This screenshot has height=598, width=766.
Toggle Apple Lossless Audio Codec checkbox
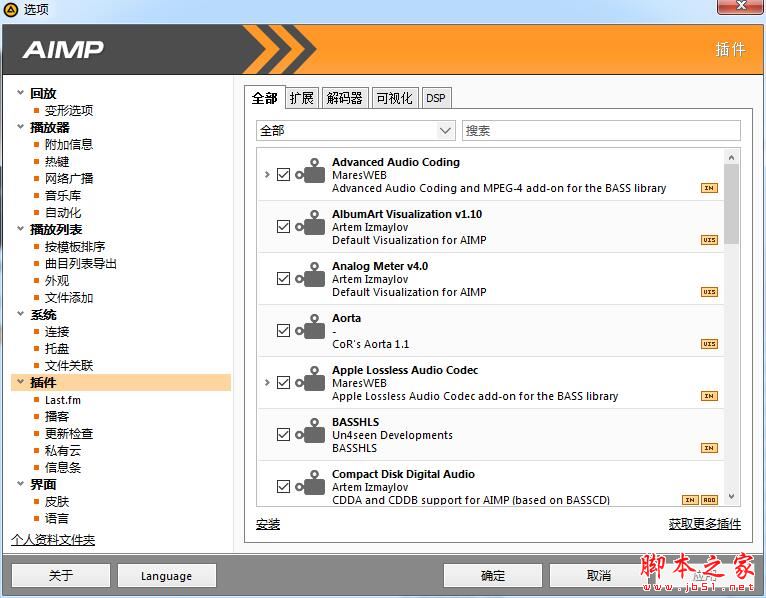click(283, 383)
